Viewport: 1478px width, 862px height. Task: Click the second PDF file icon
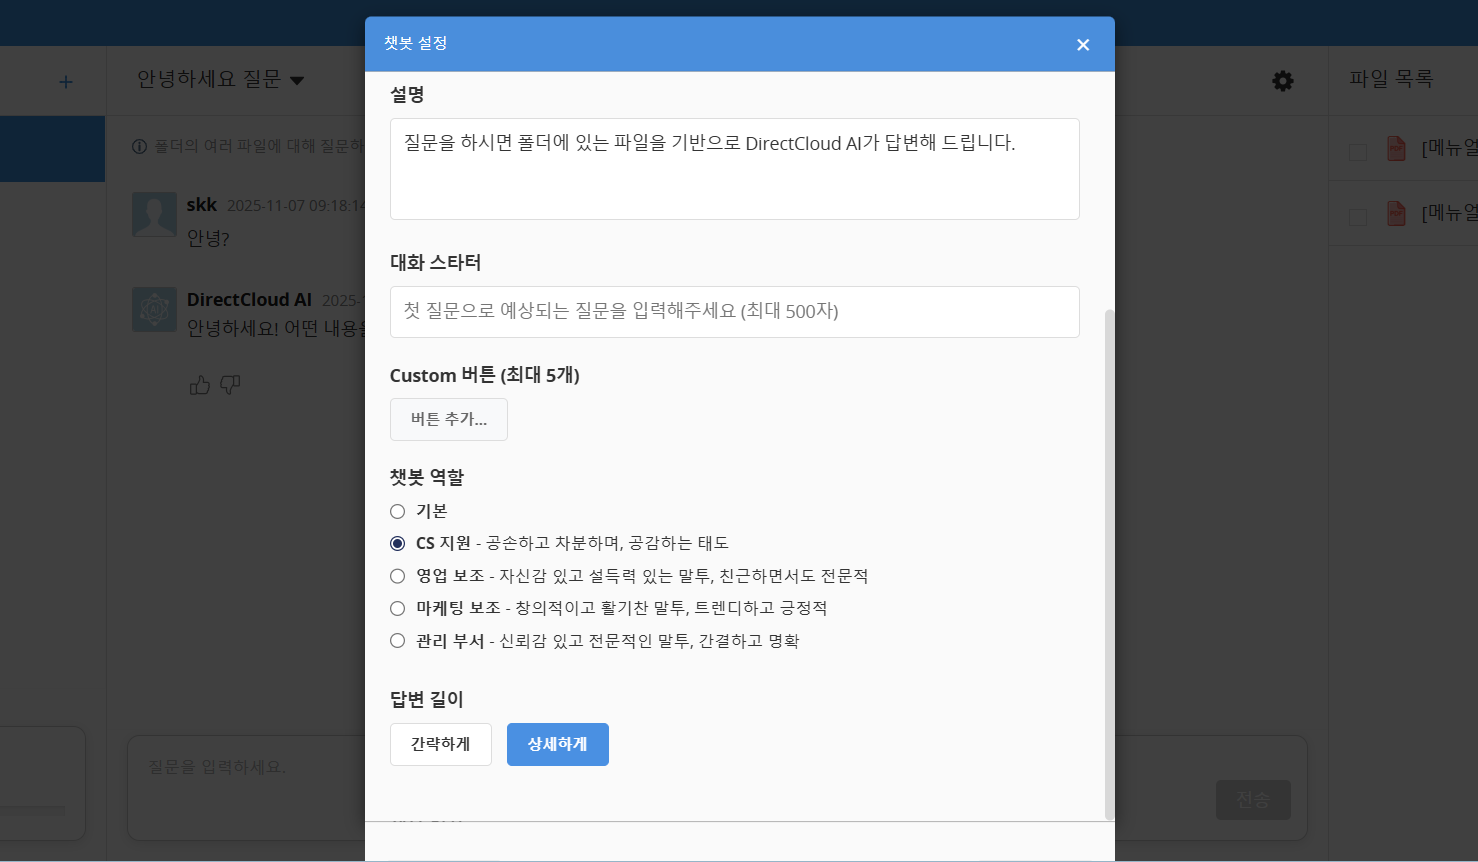tap(1396, 213)
